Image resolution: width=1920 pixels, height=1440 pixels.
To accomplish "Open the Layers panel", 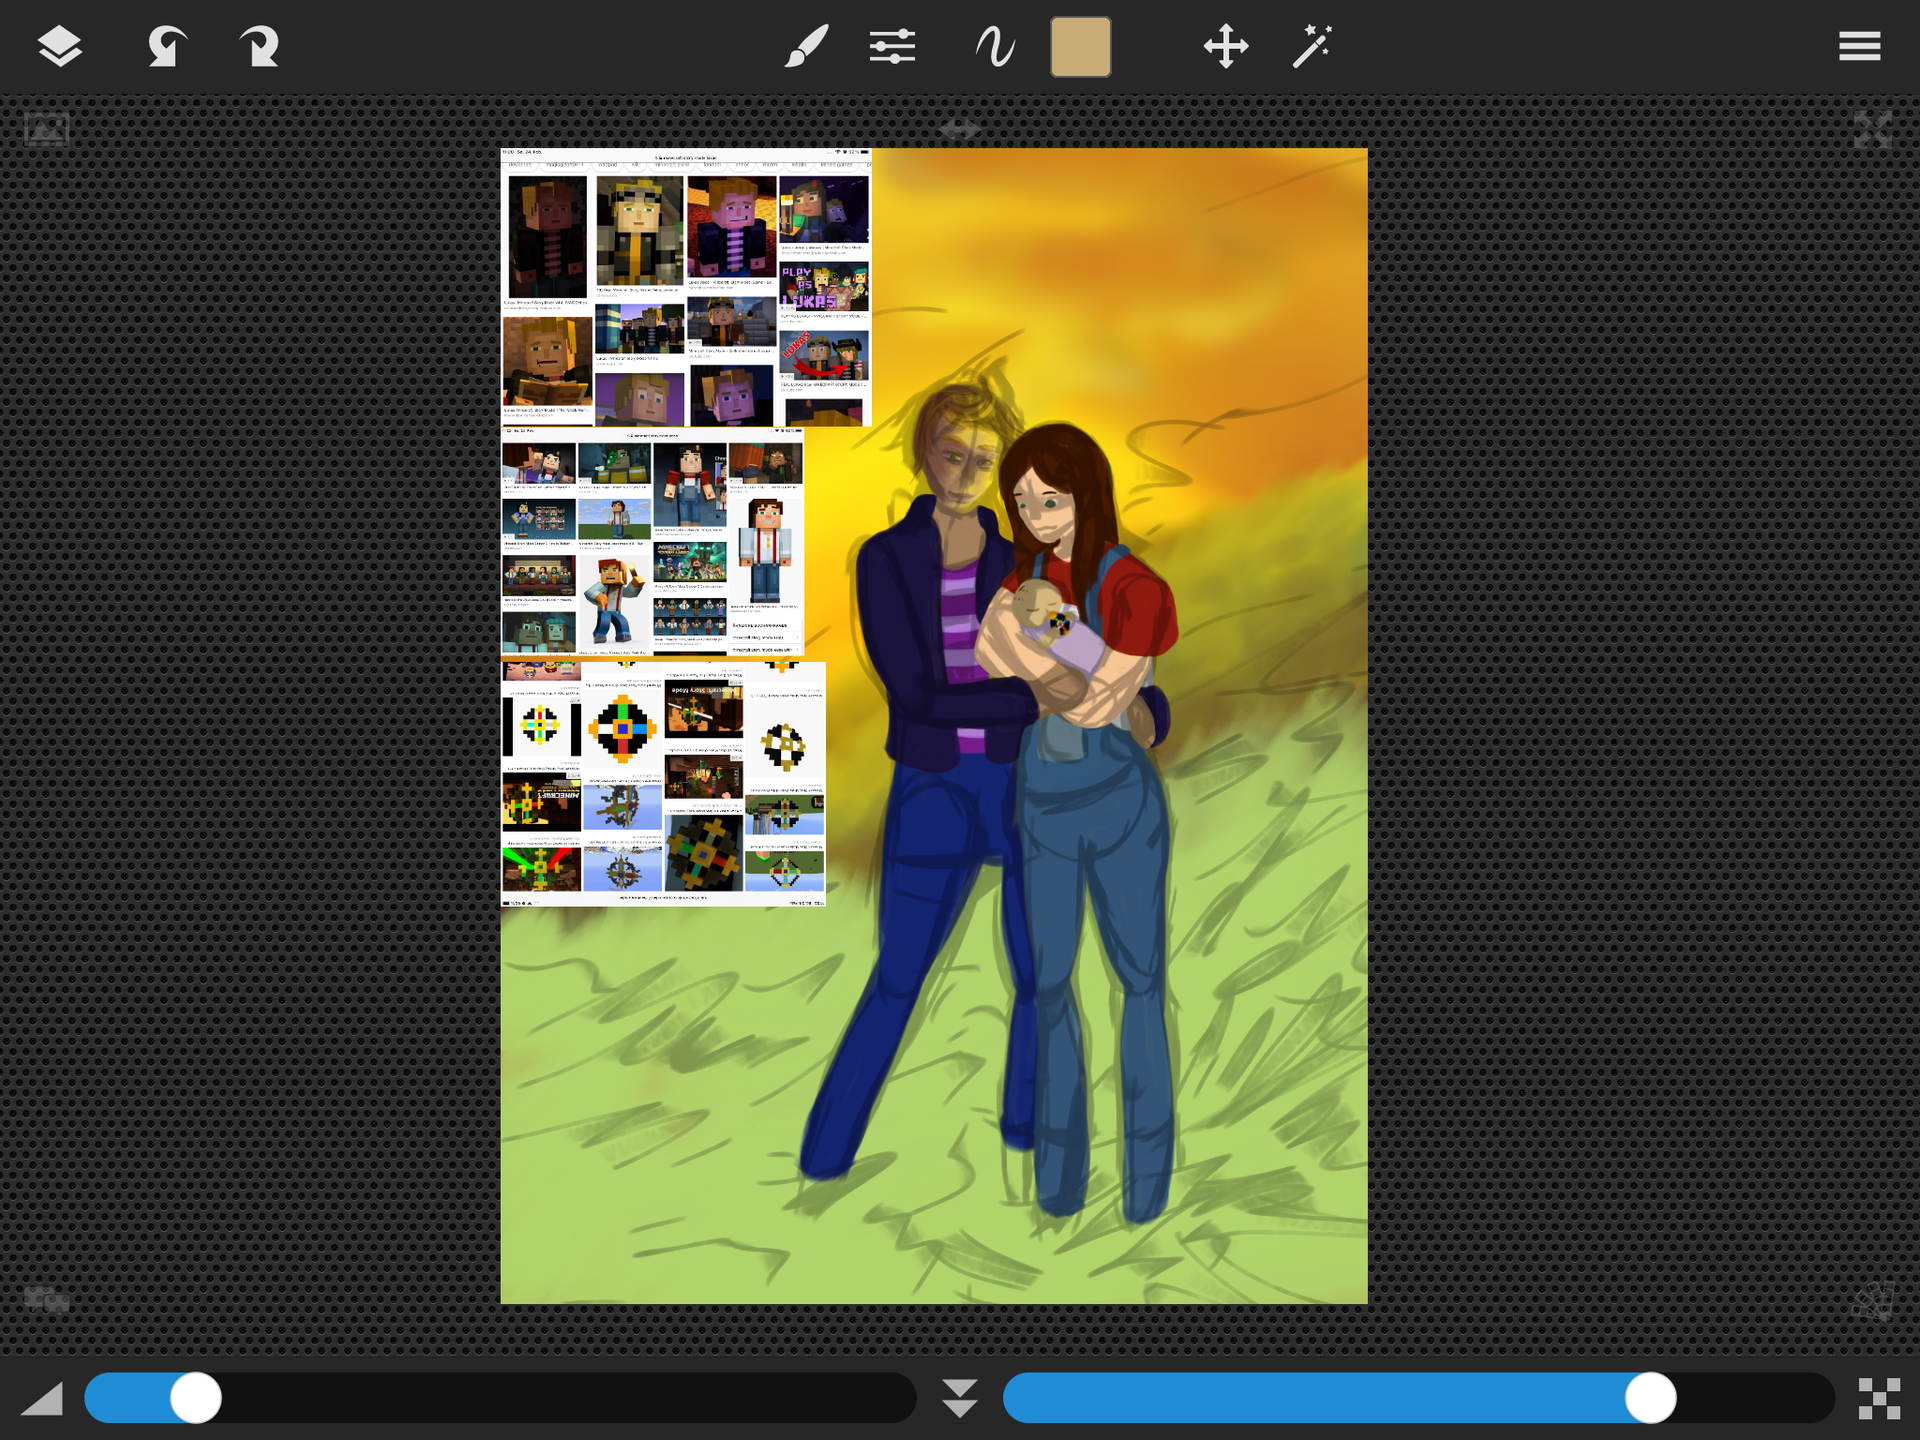I will coord(60,46).
